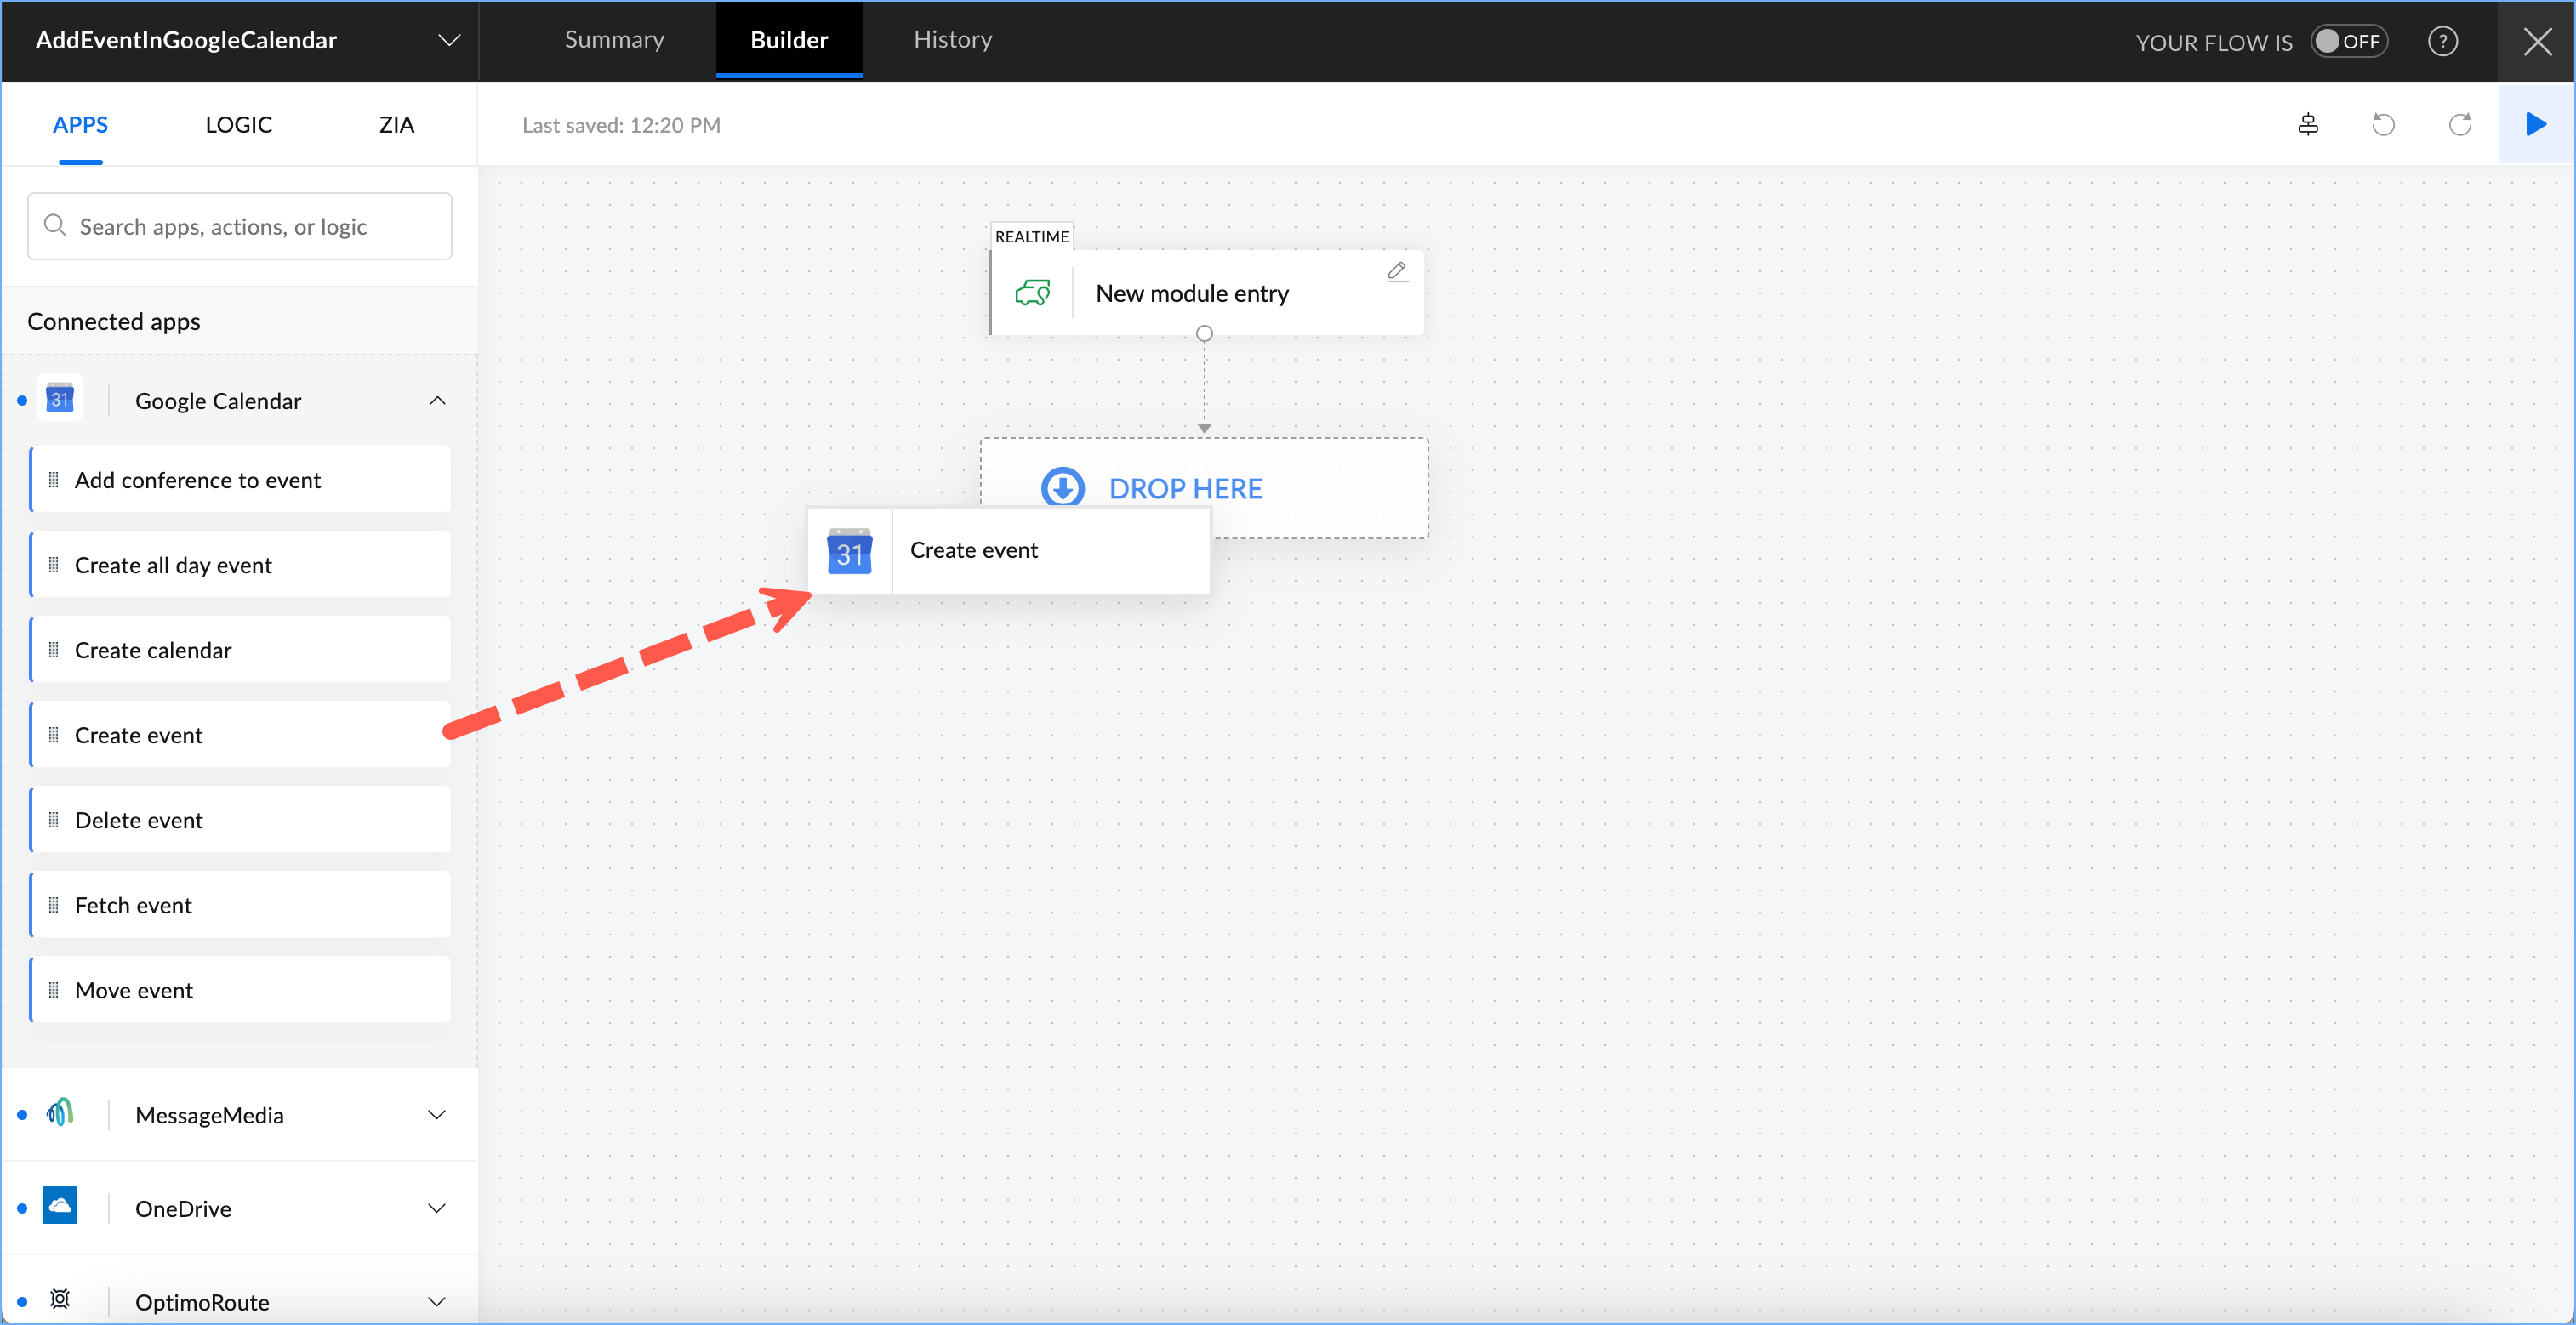Image resolution: width=2576 pixels, height=1325 pixels.
Task: Click the undo icon in toolbar
Action: [x=2383, y=124]
